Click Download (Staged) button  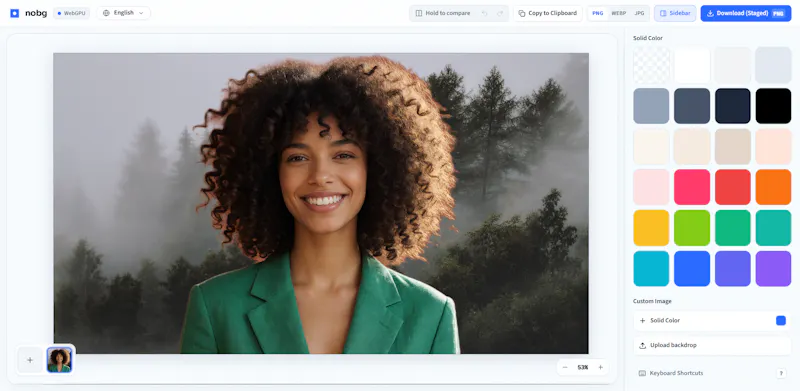click(745, 13)
